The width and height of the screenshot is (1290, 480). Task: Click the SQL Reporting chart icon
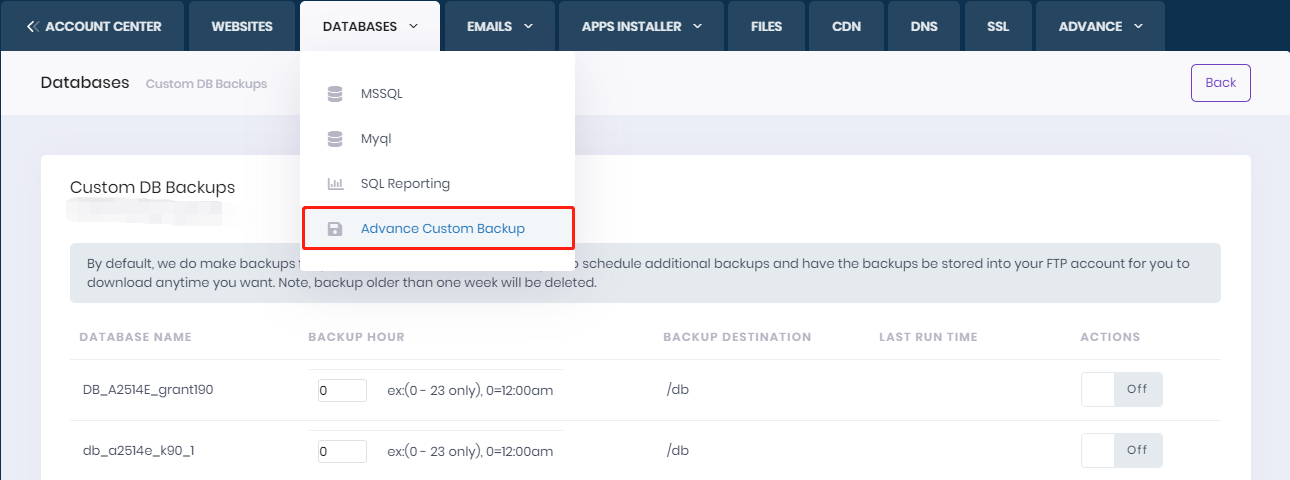click(x=335, y=184)
